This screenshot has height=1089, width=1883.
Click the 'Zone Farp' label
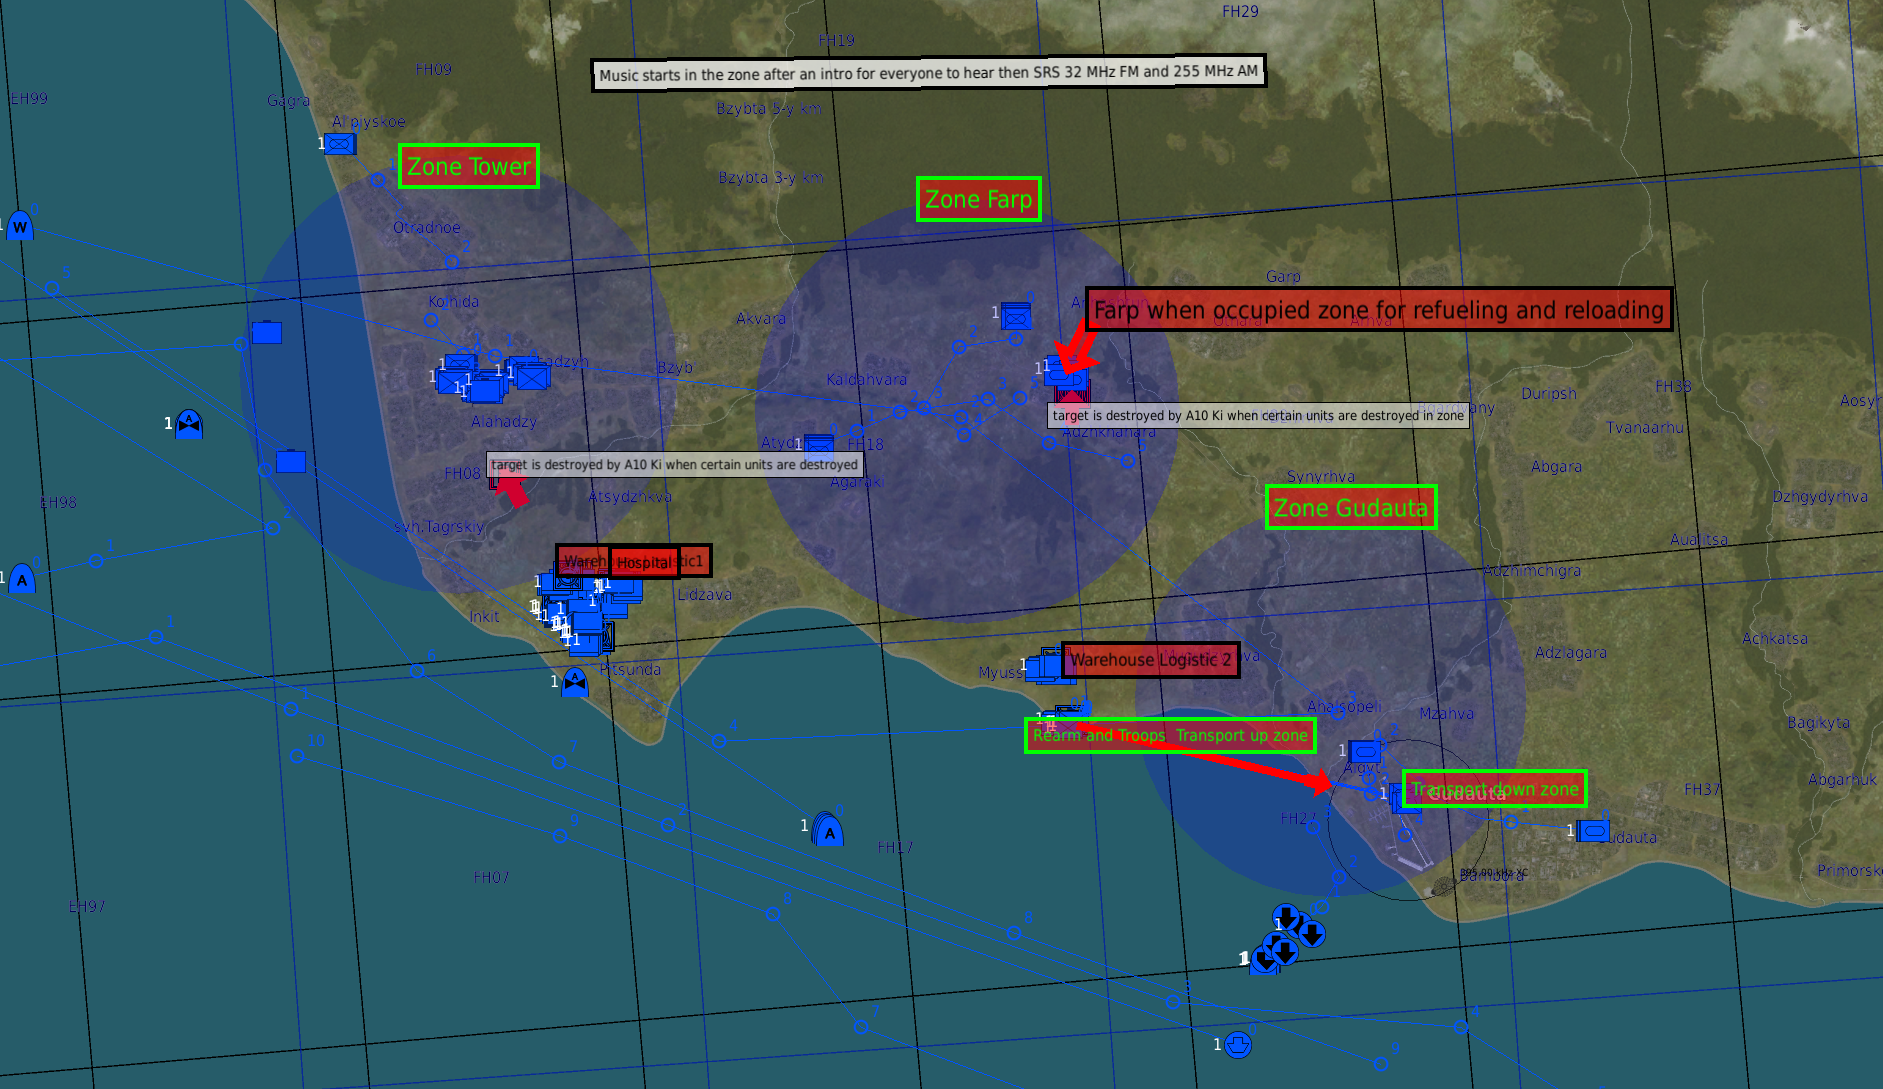(979, 199)
